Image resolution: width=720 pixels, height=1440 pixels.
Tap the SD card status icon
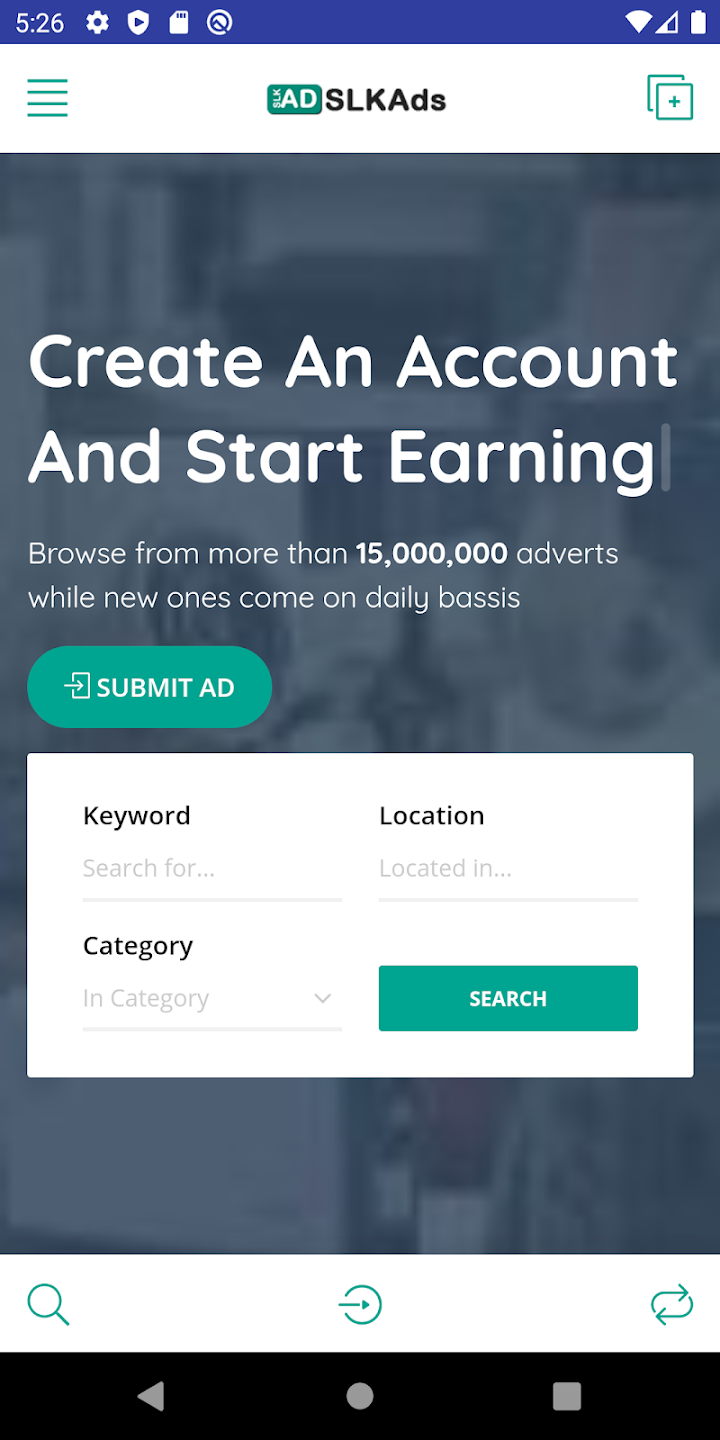[178, 22]
